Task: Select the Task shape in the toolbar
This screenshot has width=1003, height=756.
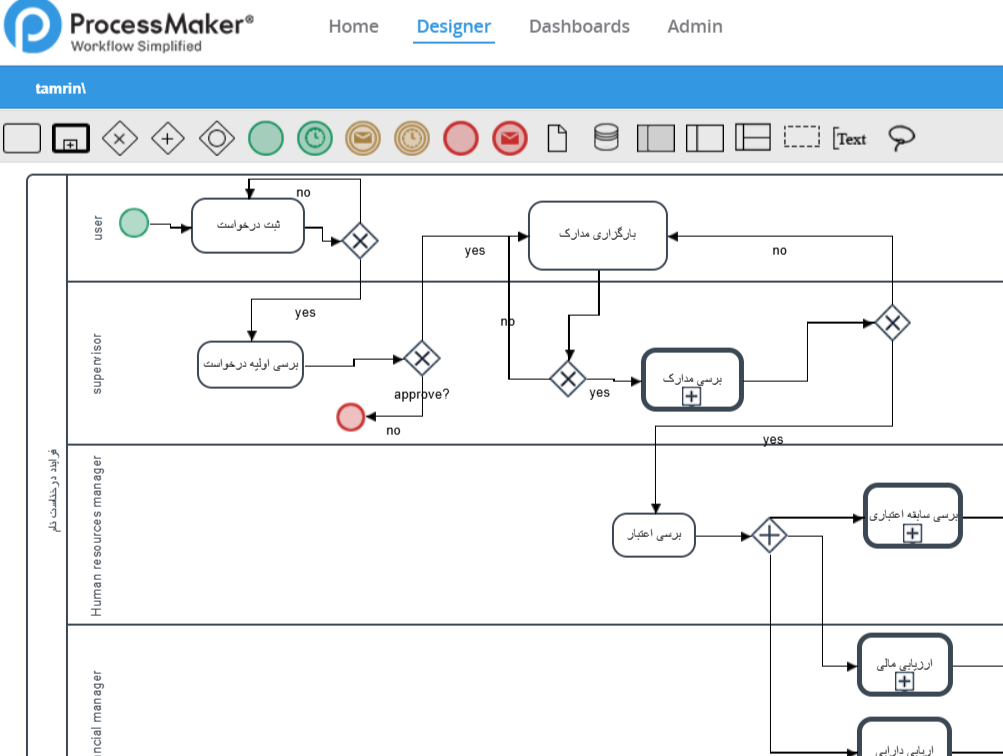Action: pos(22,138)
